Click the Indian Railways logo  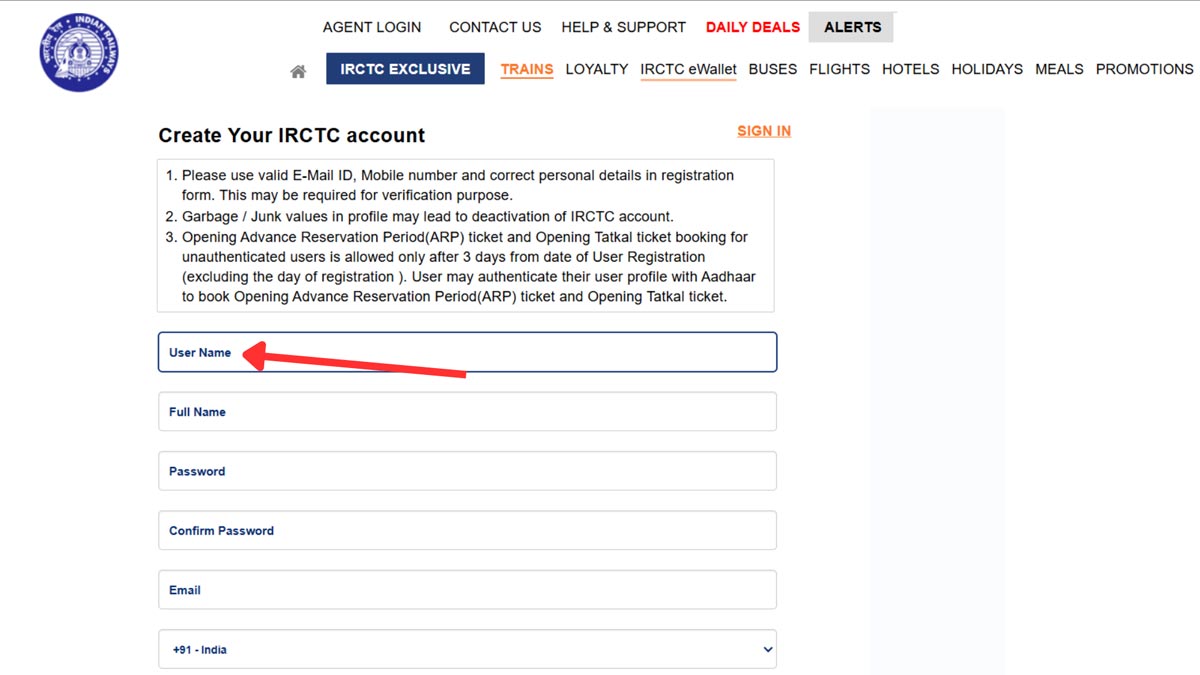tap(78, 52)
